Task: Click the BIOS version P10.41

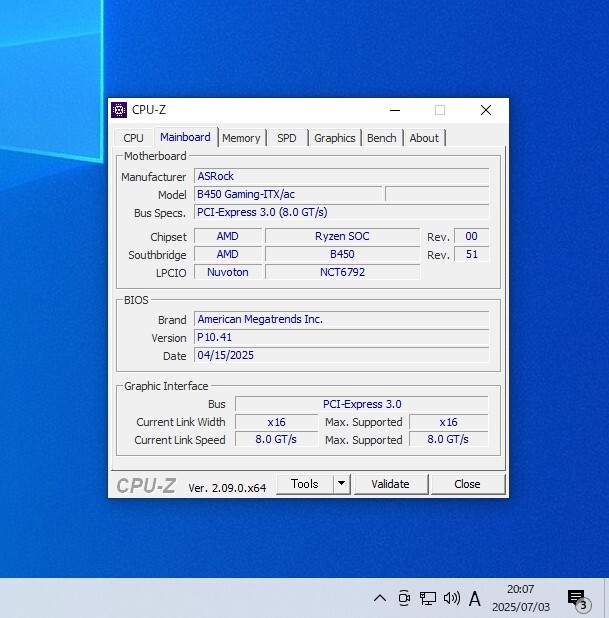Action: 341,337
